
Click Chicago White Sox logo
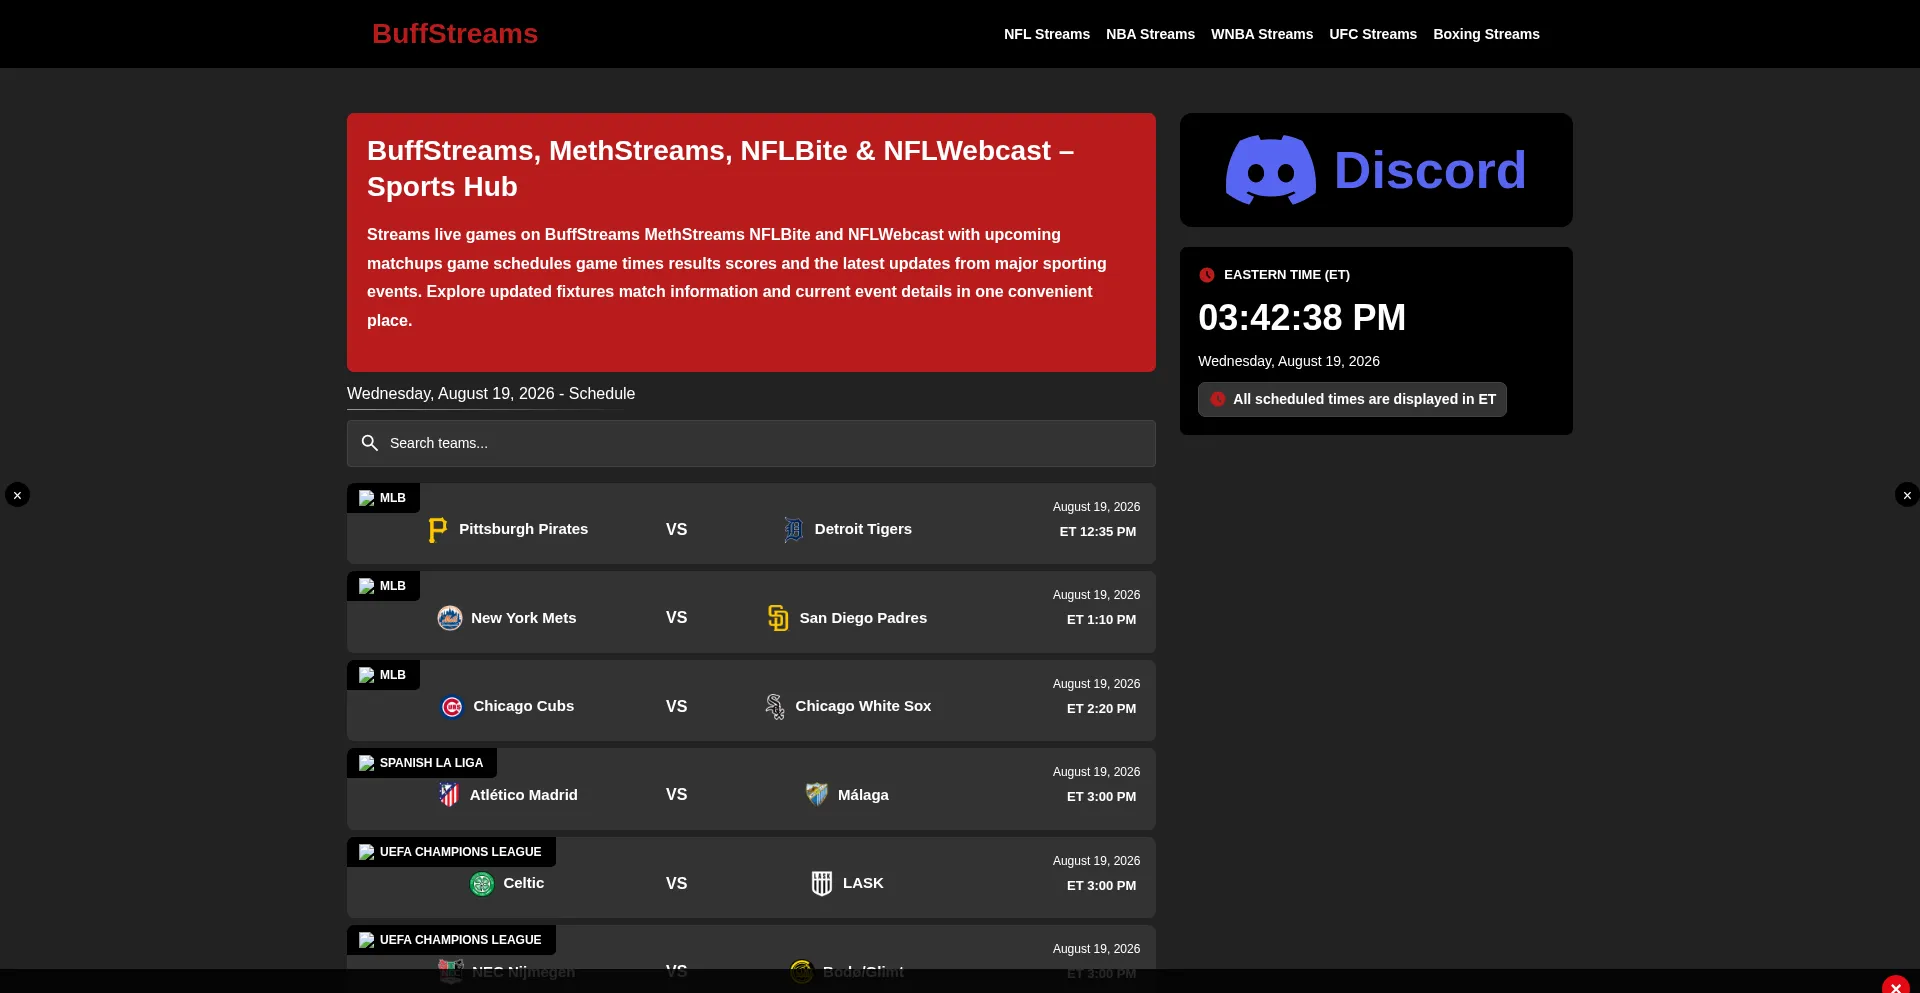tap(775, 707)
